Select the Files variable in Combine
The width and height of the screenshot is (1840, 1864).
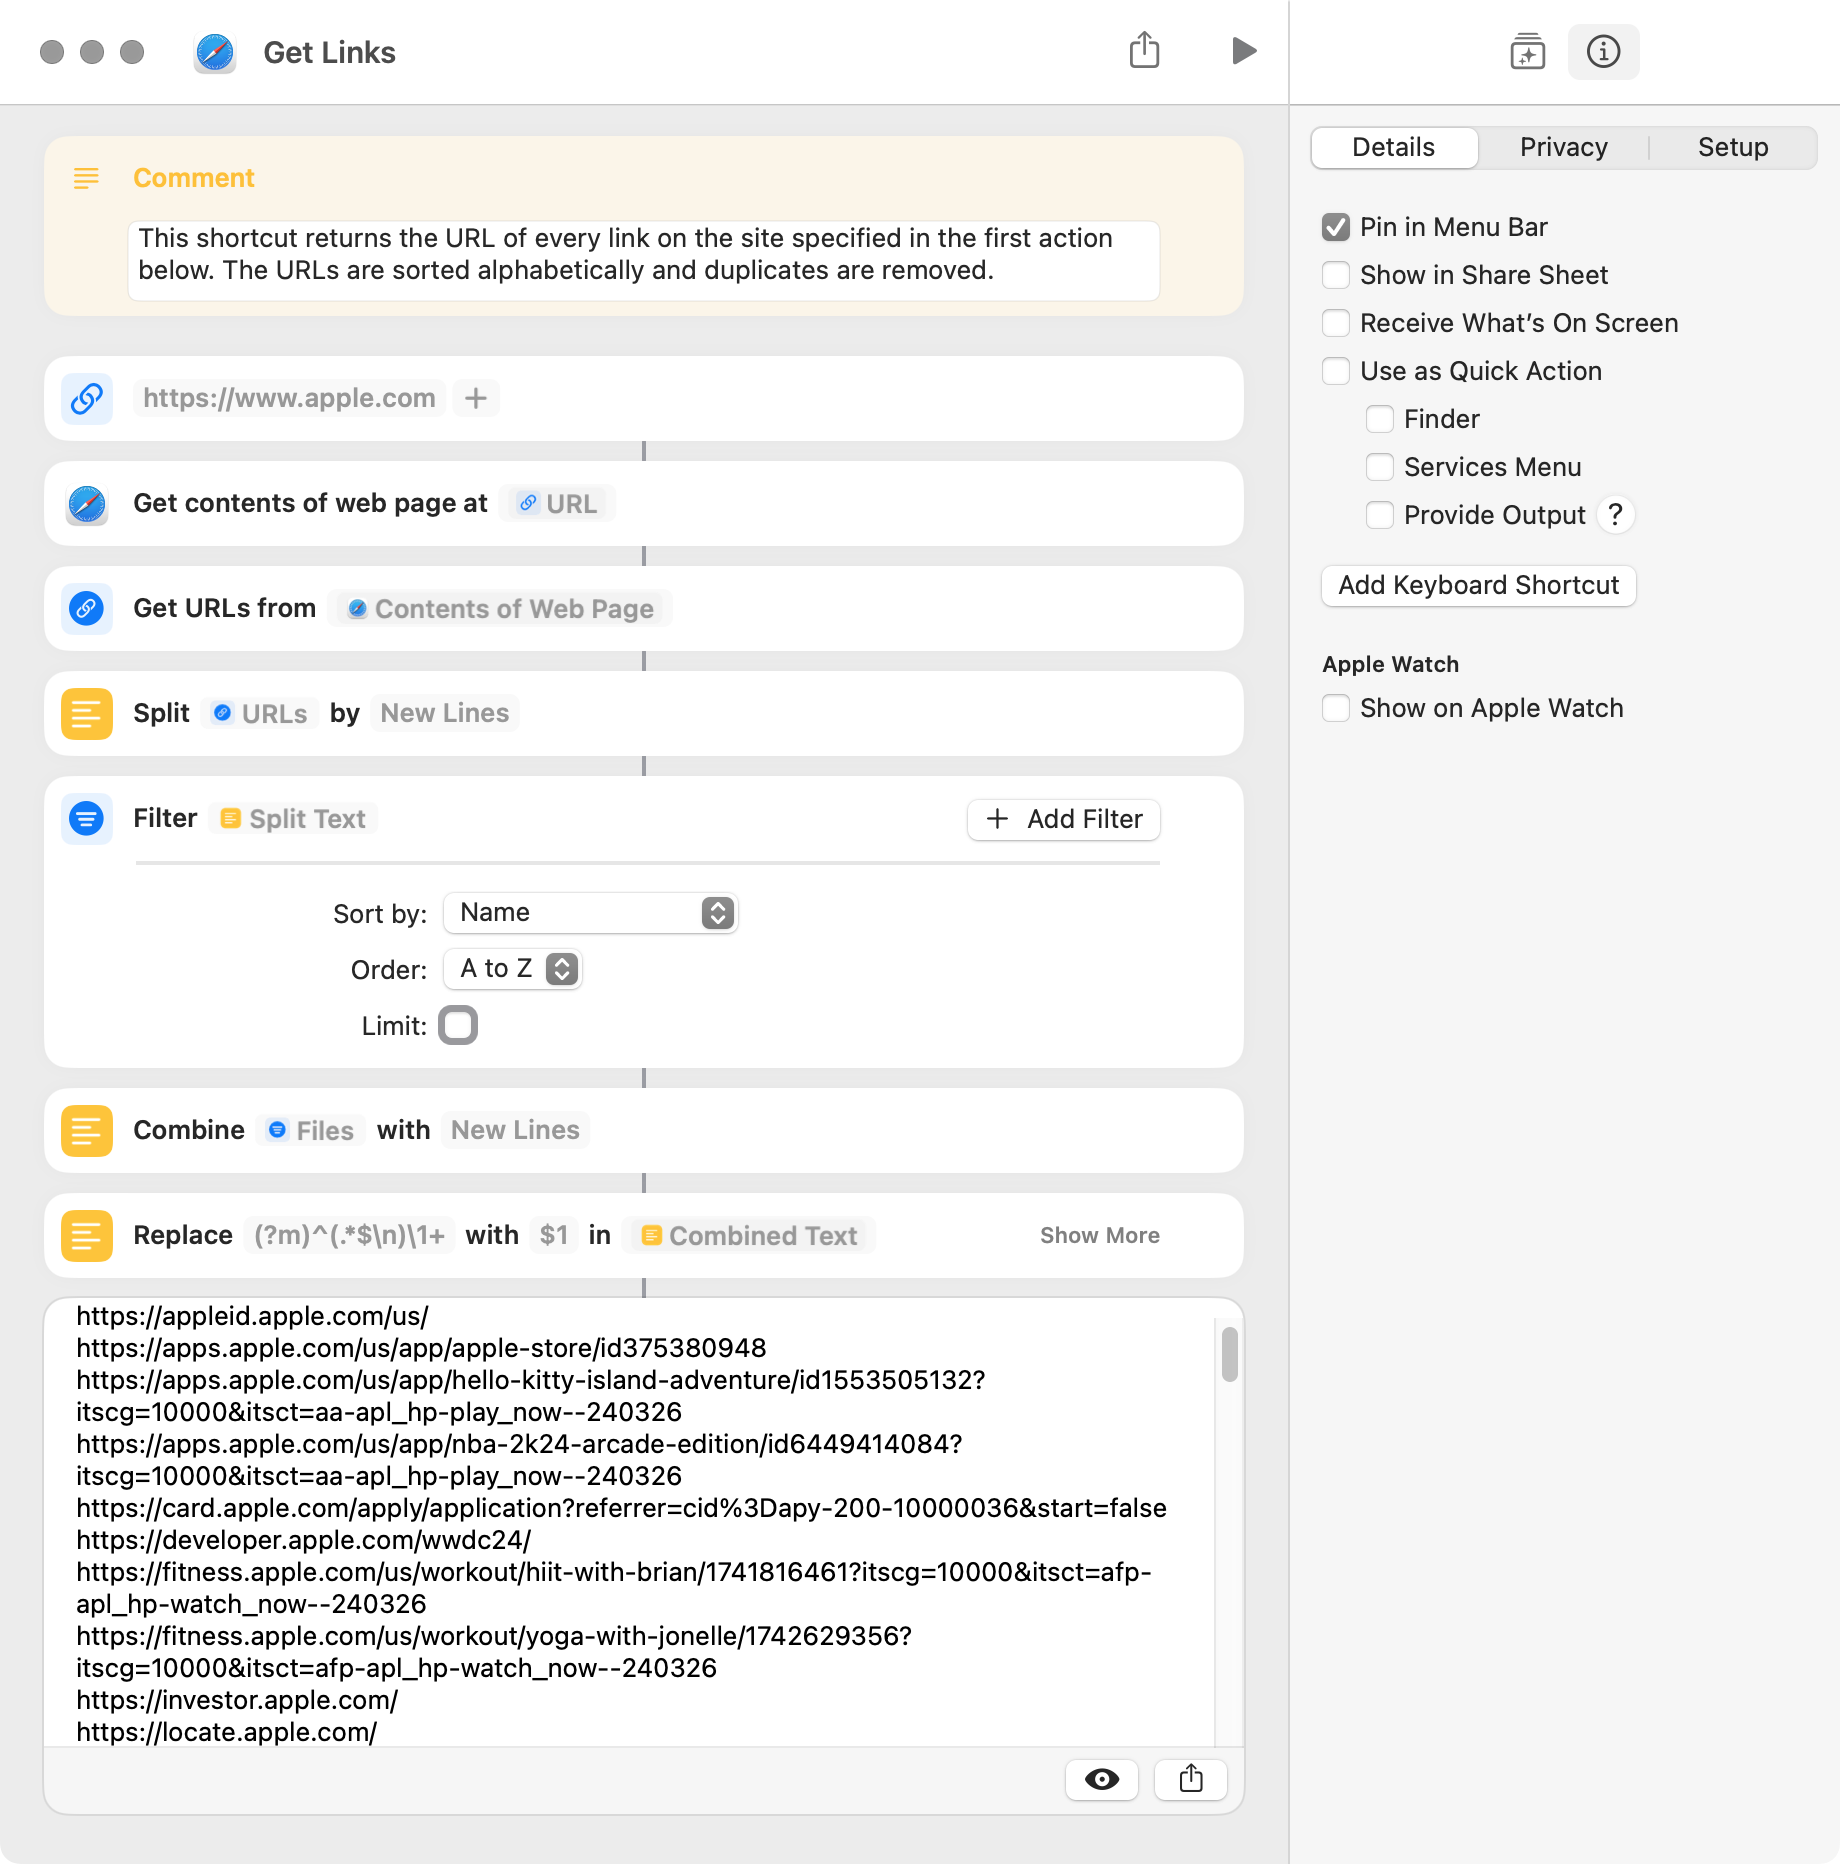click(311, 1130)
